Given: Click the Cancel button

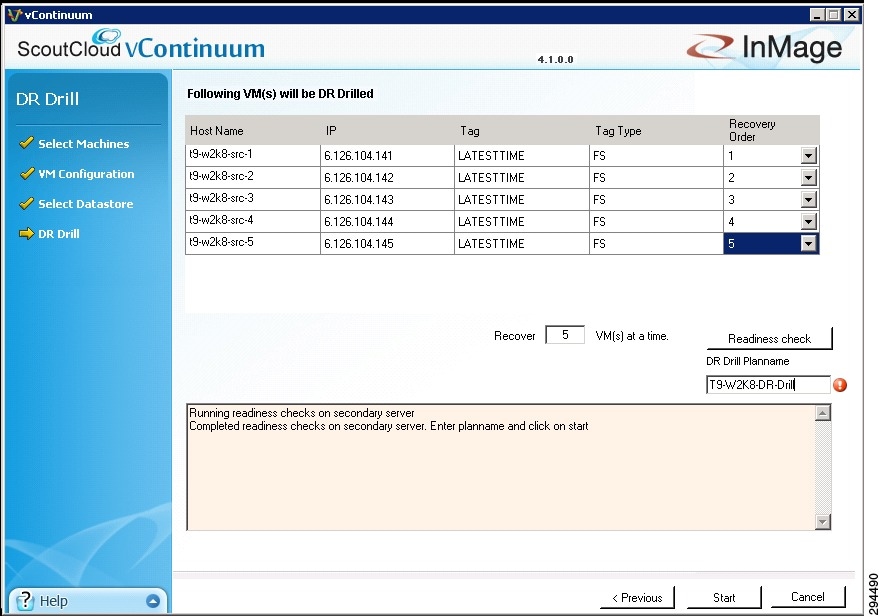Looking at the screenshot, I should 807,597.
